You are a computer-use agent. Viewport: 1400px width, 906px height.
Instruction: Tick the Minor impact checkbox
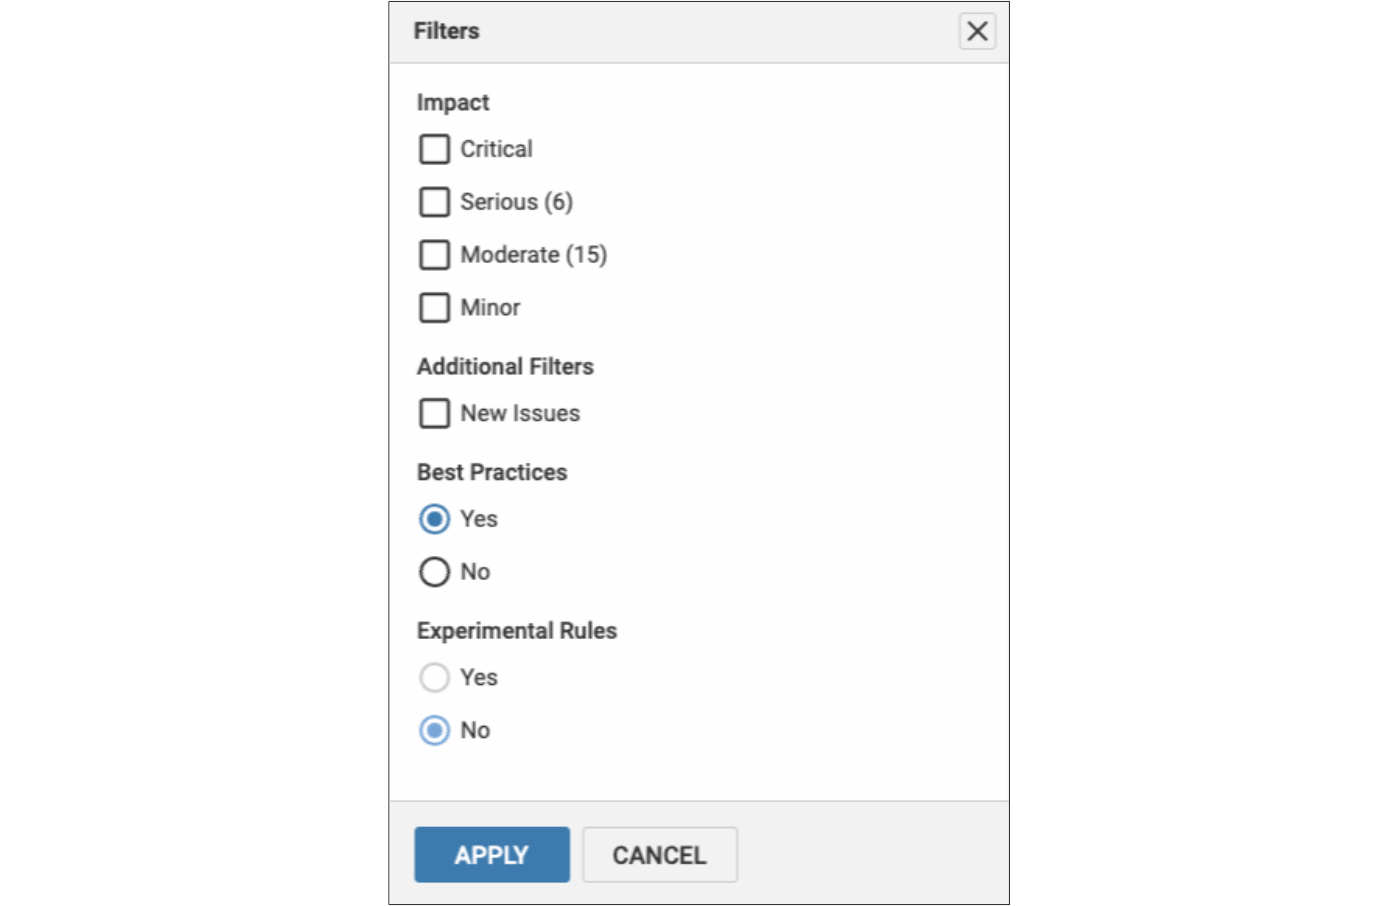click(434, 307)
